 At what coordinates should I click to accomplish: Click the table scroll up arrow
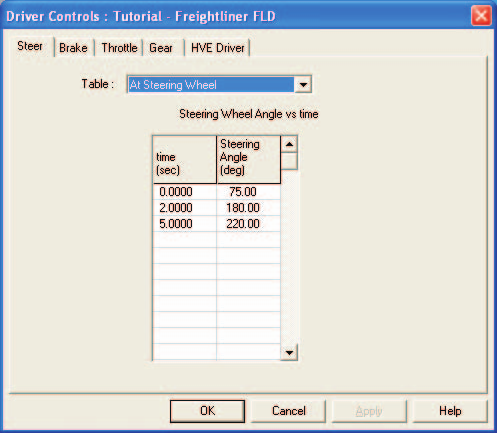pos(289,144)
